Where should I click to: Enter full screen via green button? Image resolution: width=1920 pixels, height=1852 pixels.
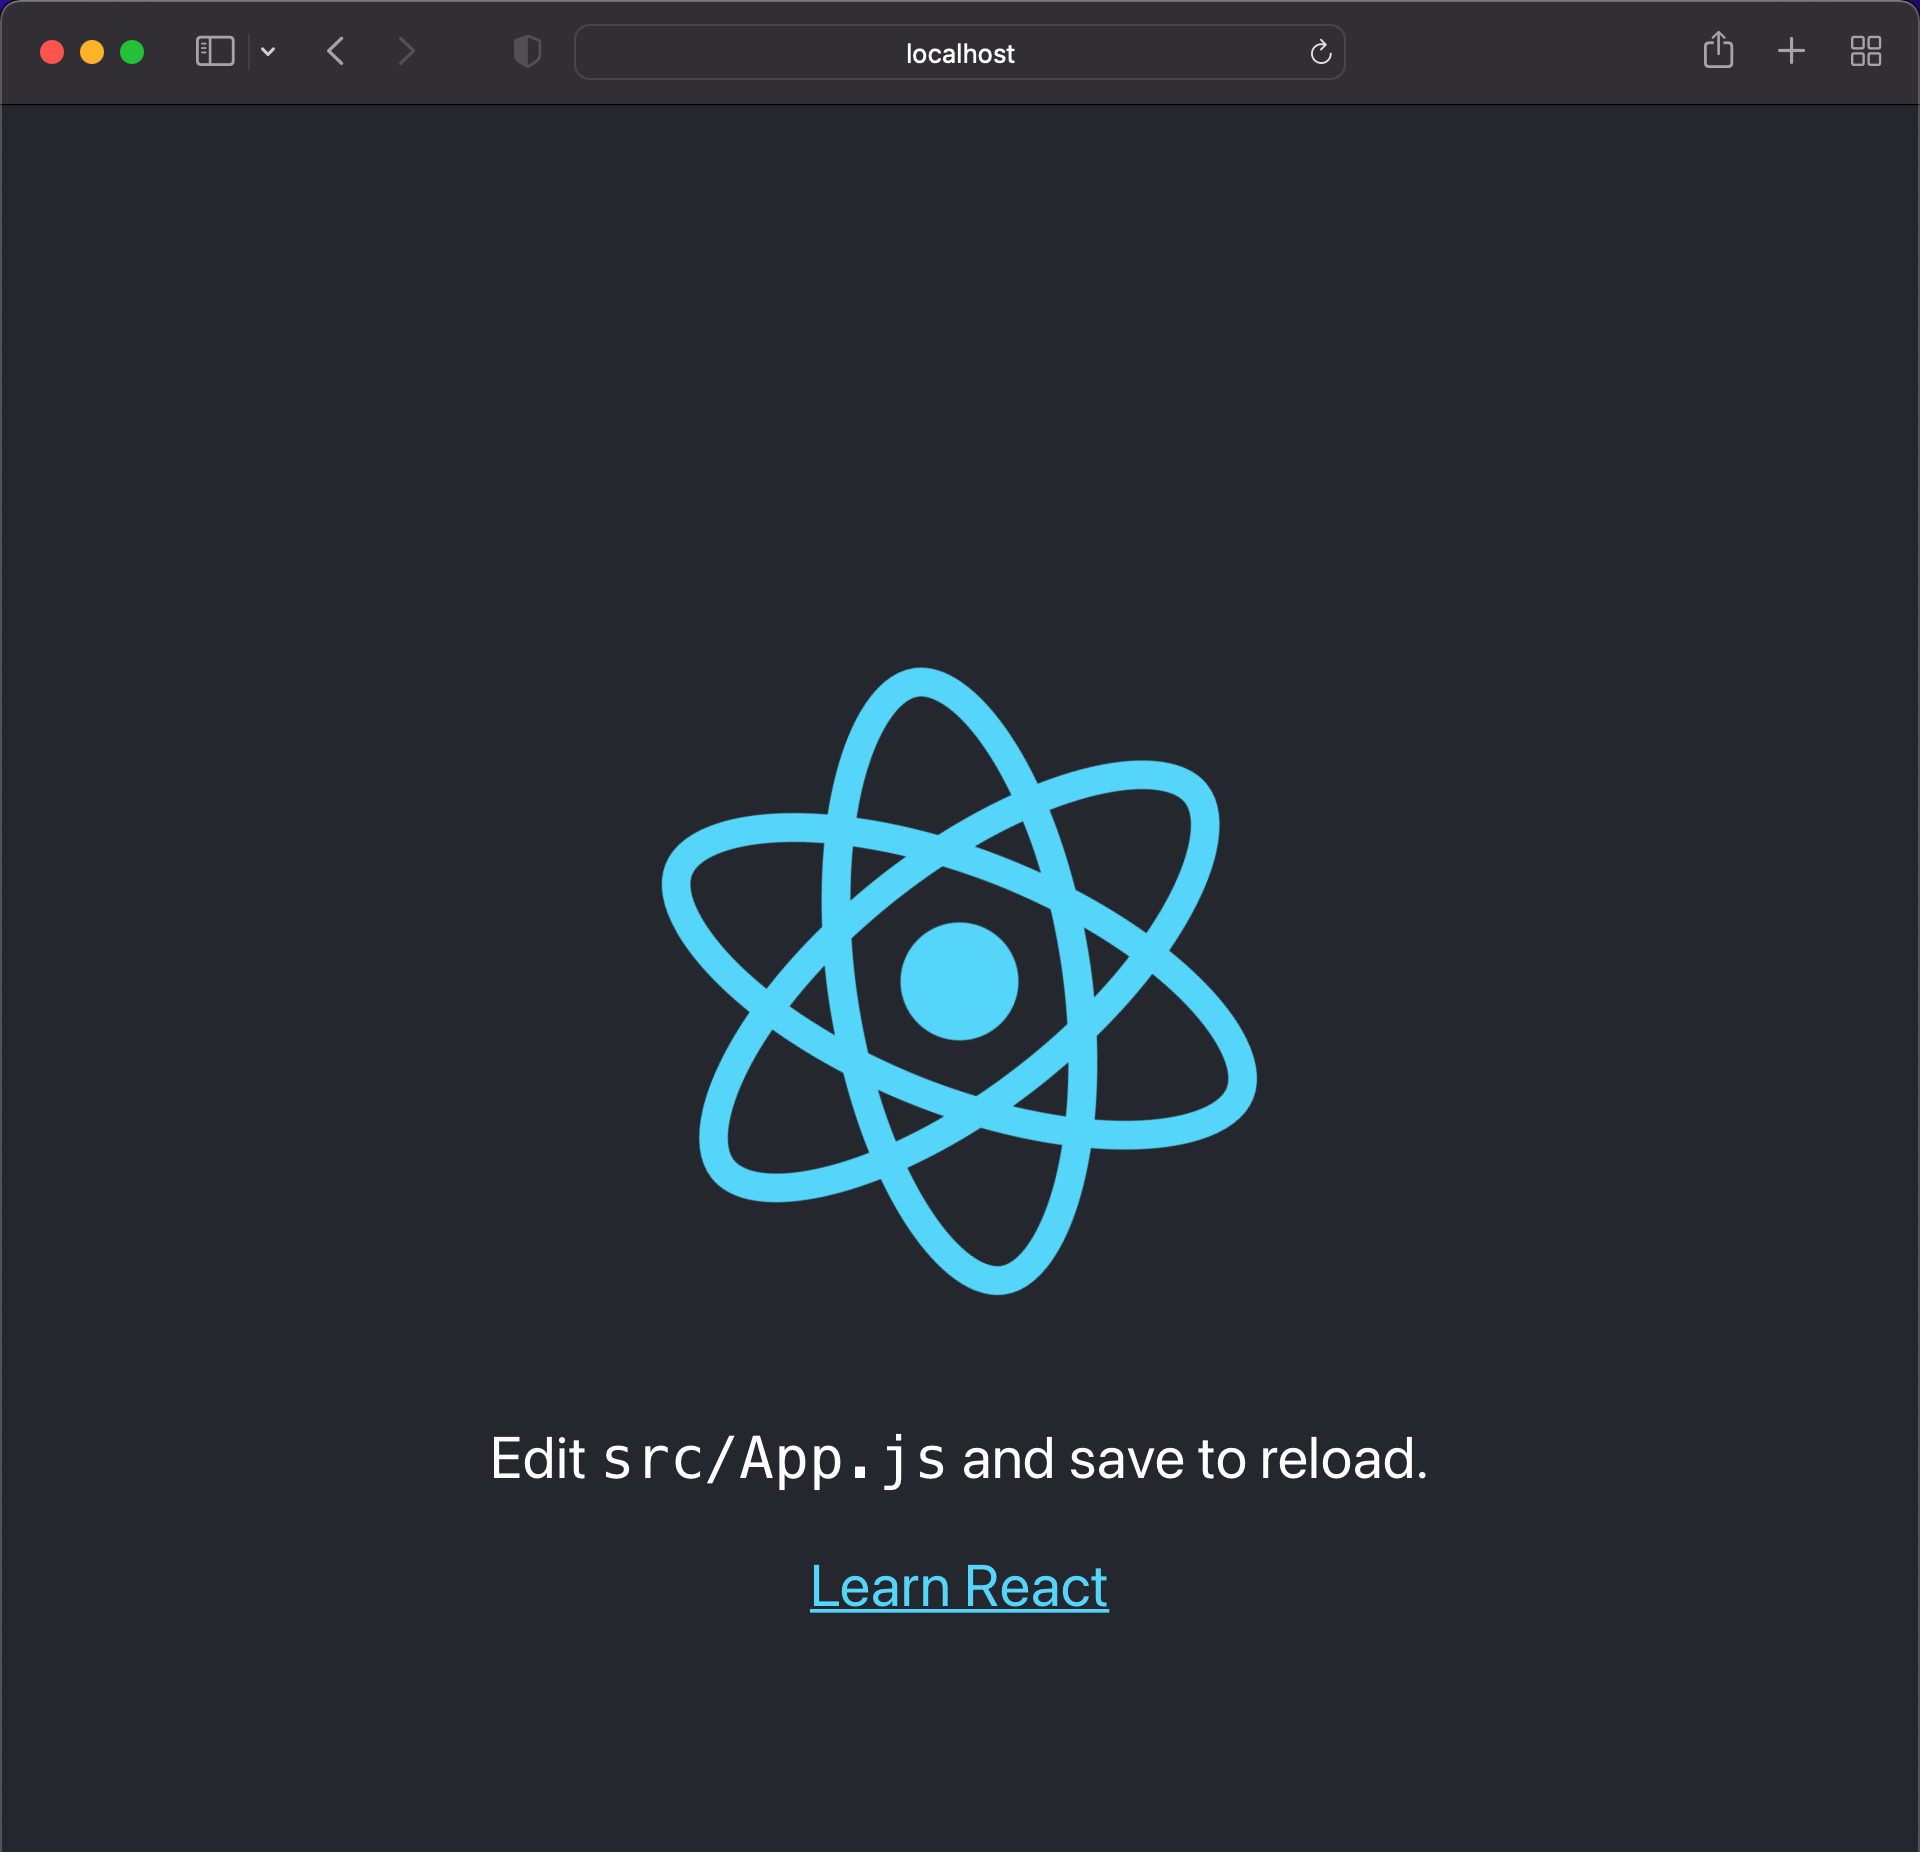click(132, 52)
